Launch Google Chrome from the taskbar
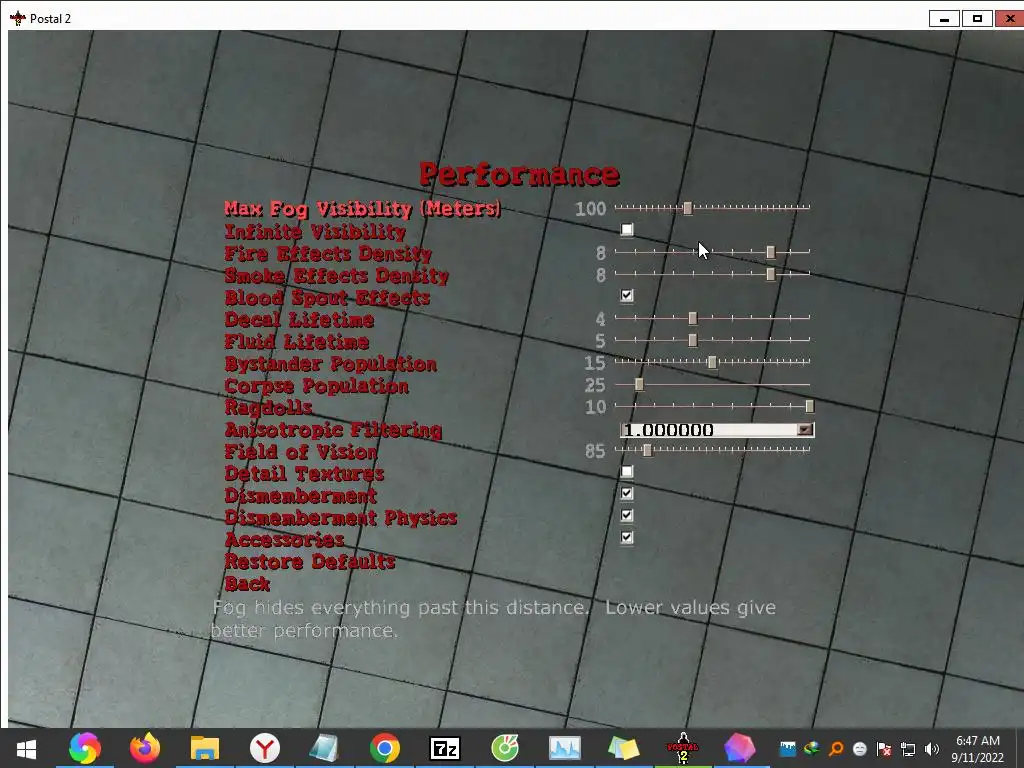This screenshot has height=768, width=1024. [x=385, y=748]
